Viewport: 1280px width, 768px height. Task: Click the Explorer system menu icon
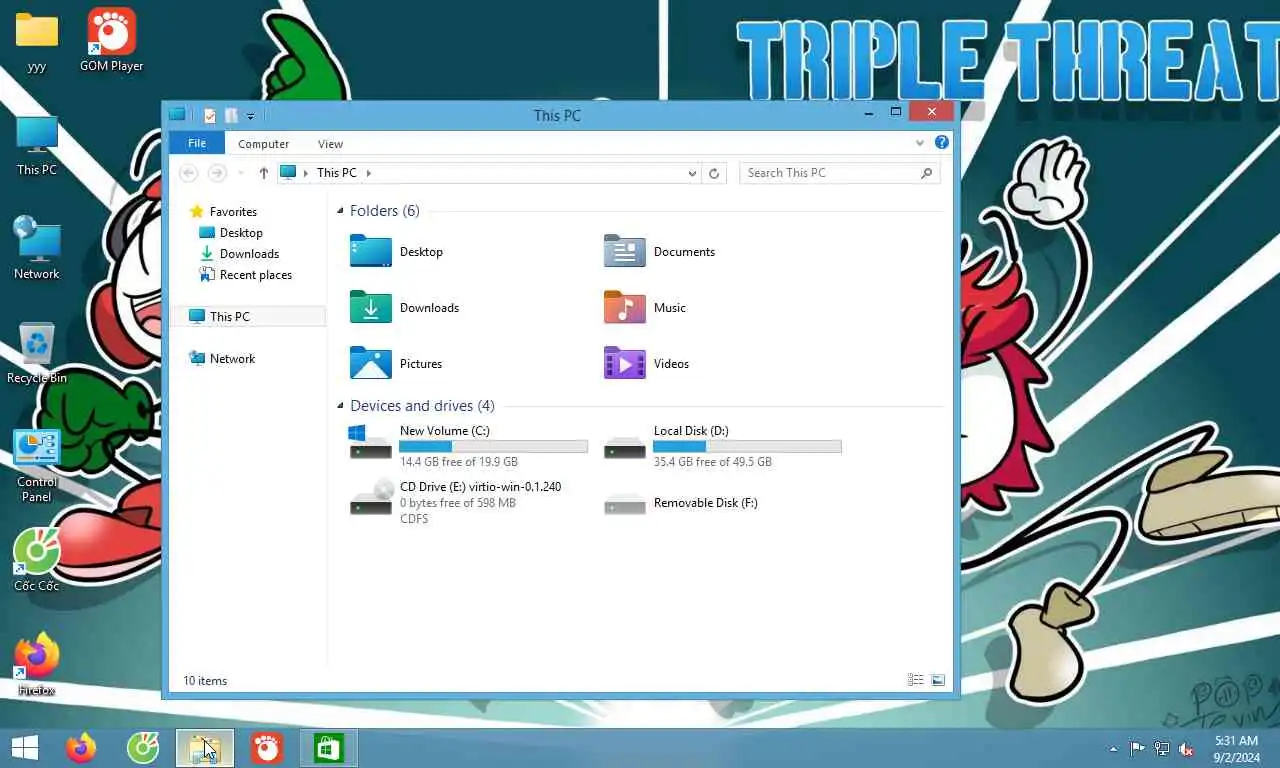click(x=177, y=115)
